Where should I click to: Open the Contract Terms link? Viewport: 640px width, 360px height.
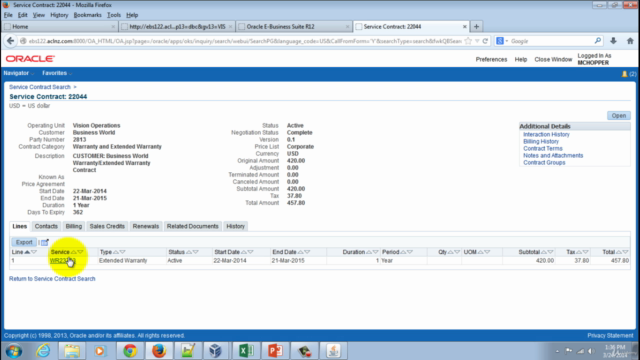point(543,149)
